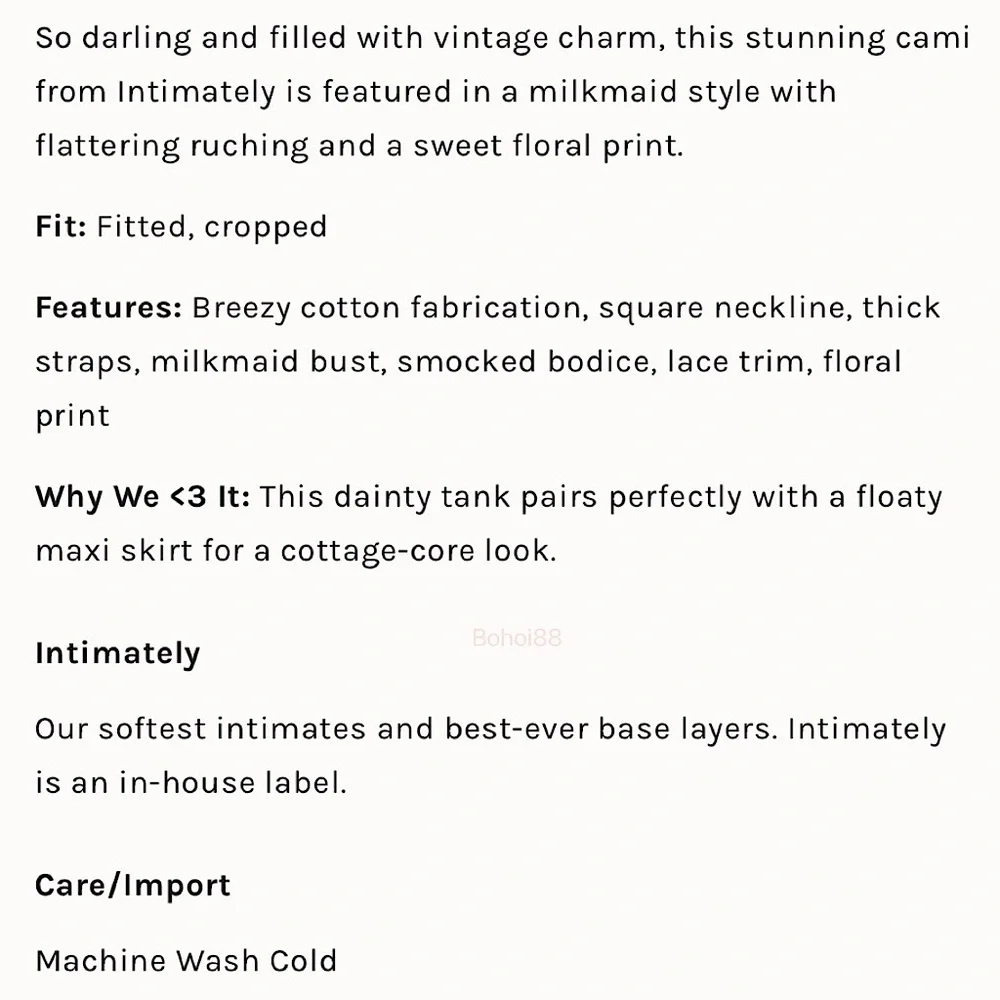Click the bold Fit: label

61,226
